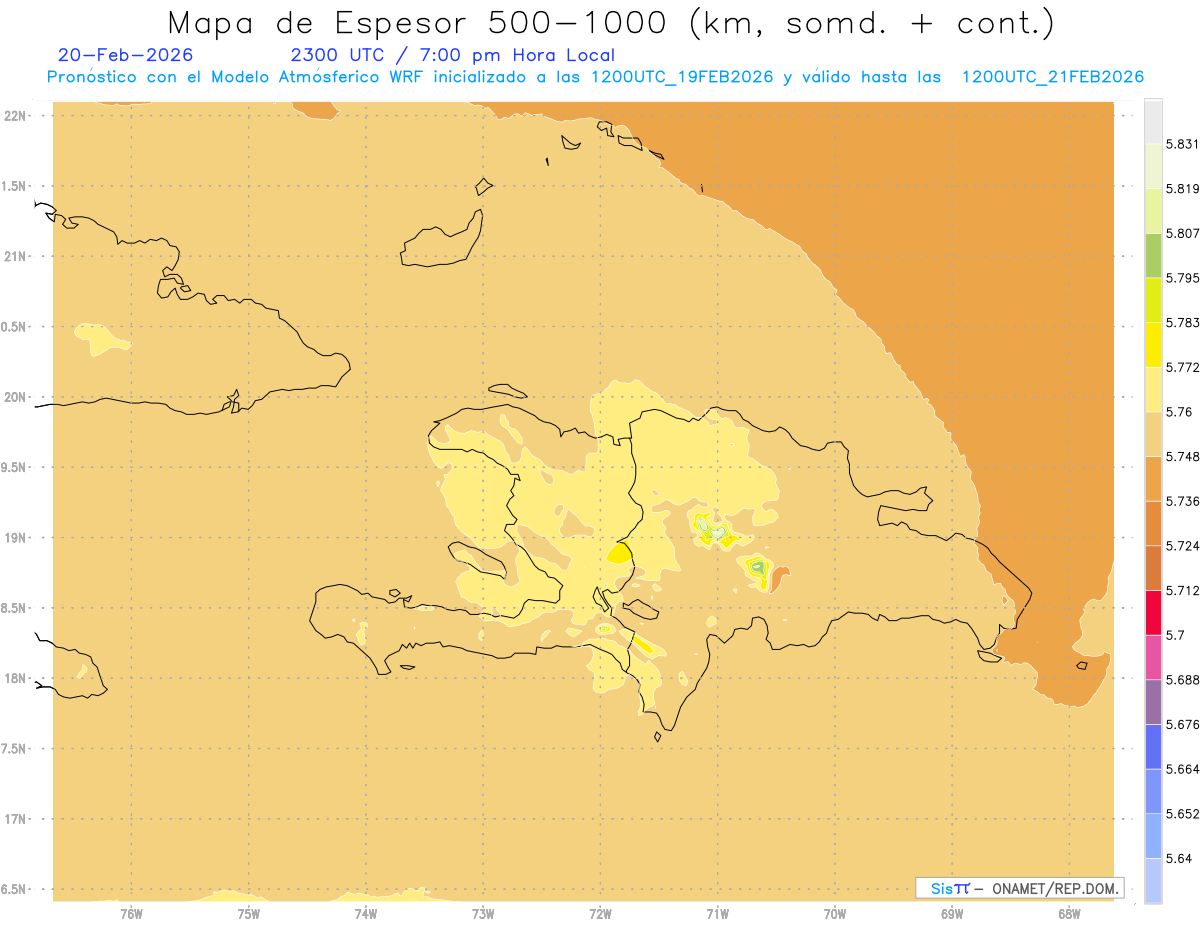Click the purple swatch in the colorbar
This screenshot has height=927, width=1200.
[1153, 701]
